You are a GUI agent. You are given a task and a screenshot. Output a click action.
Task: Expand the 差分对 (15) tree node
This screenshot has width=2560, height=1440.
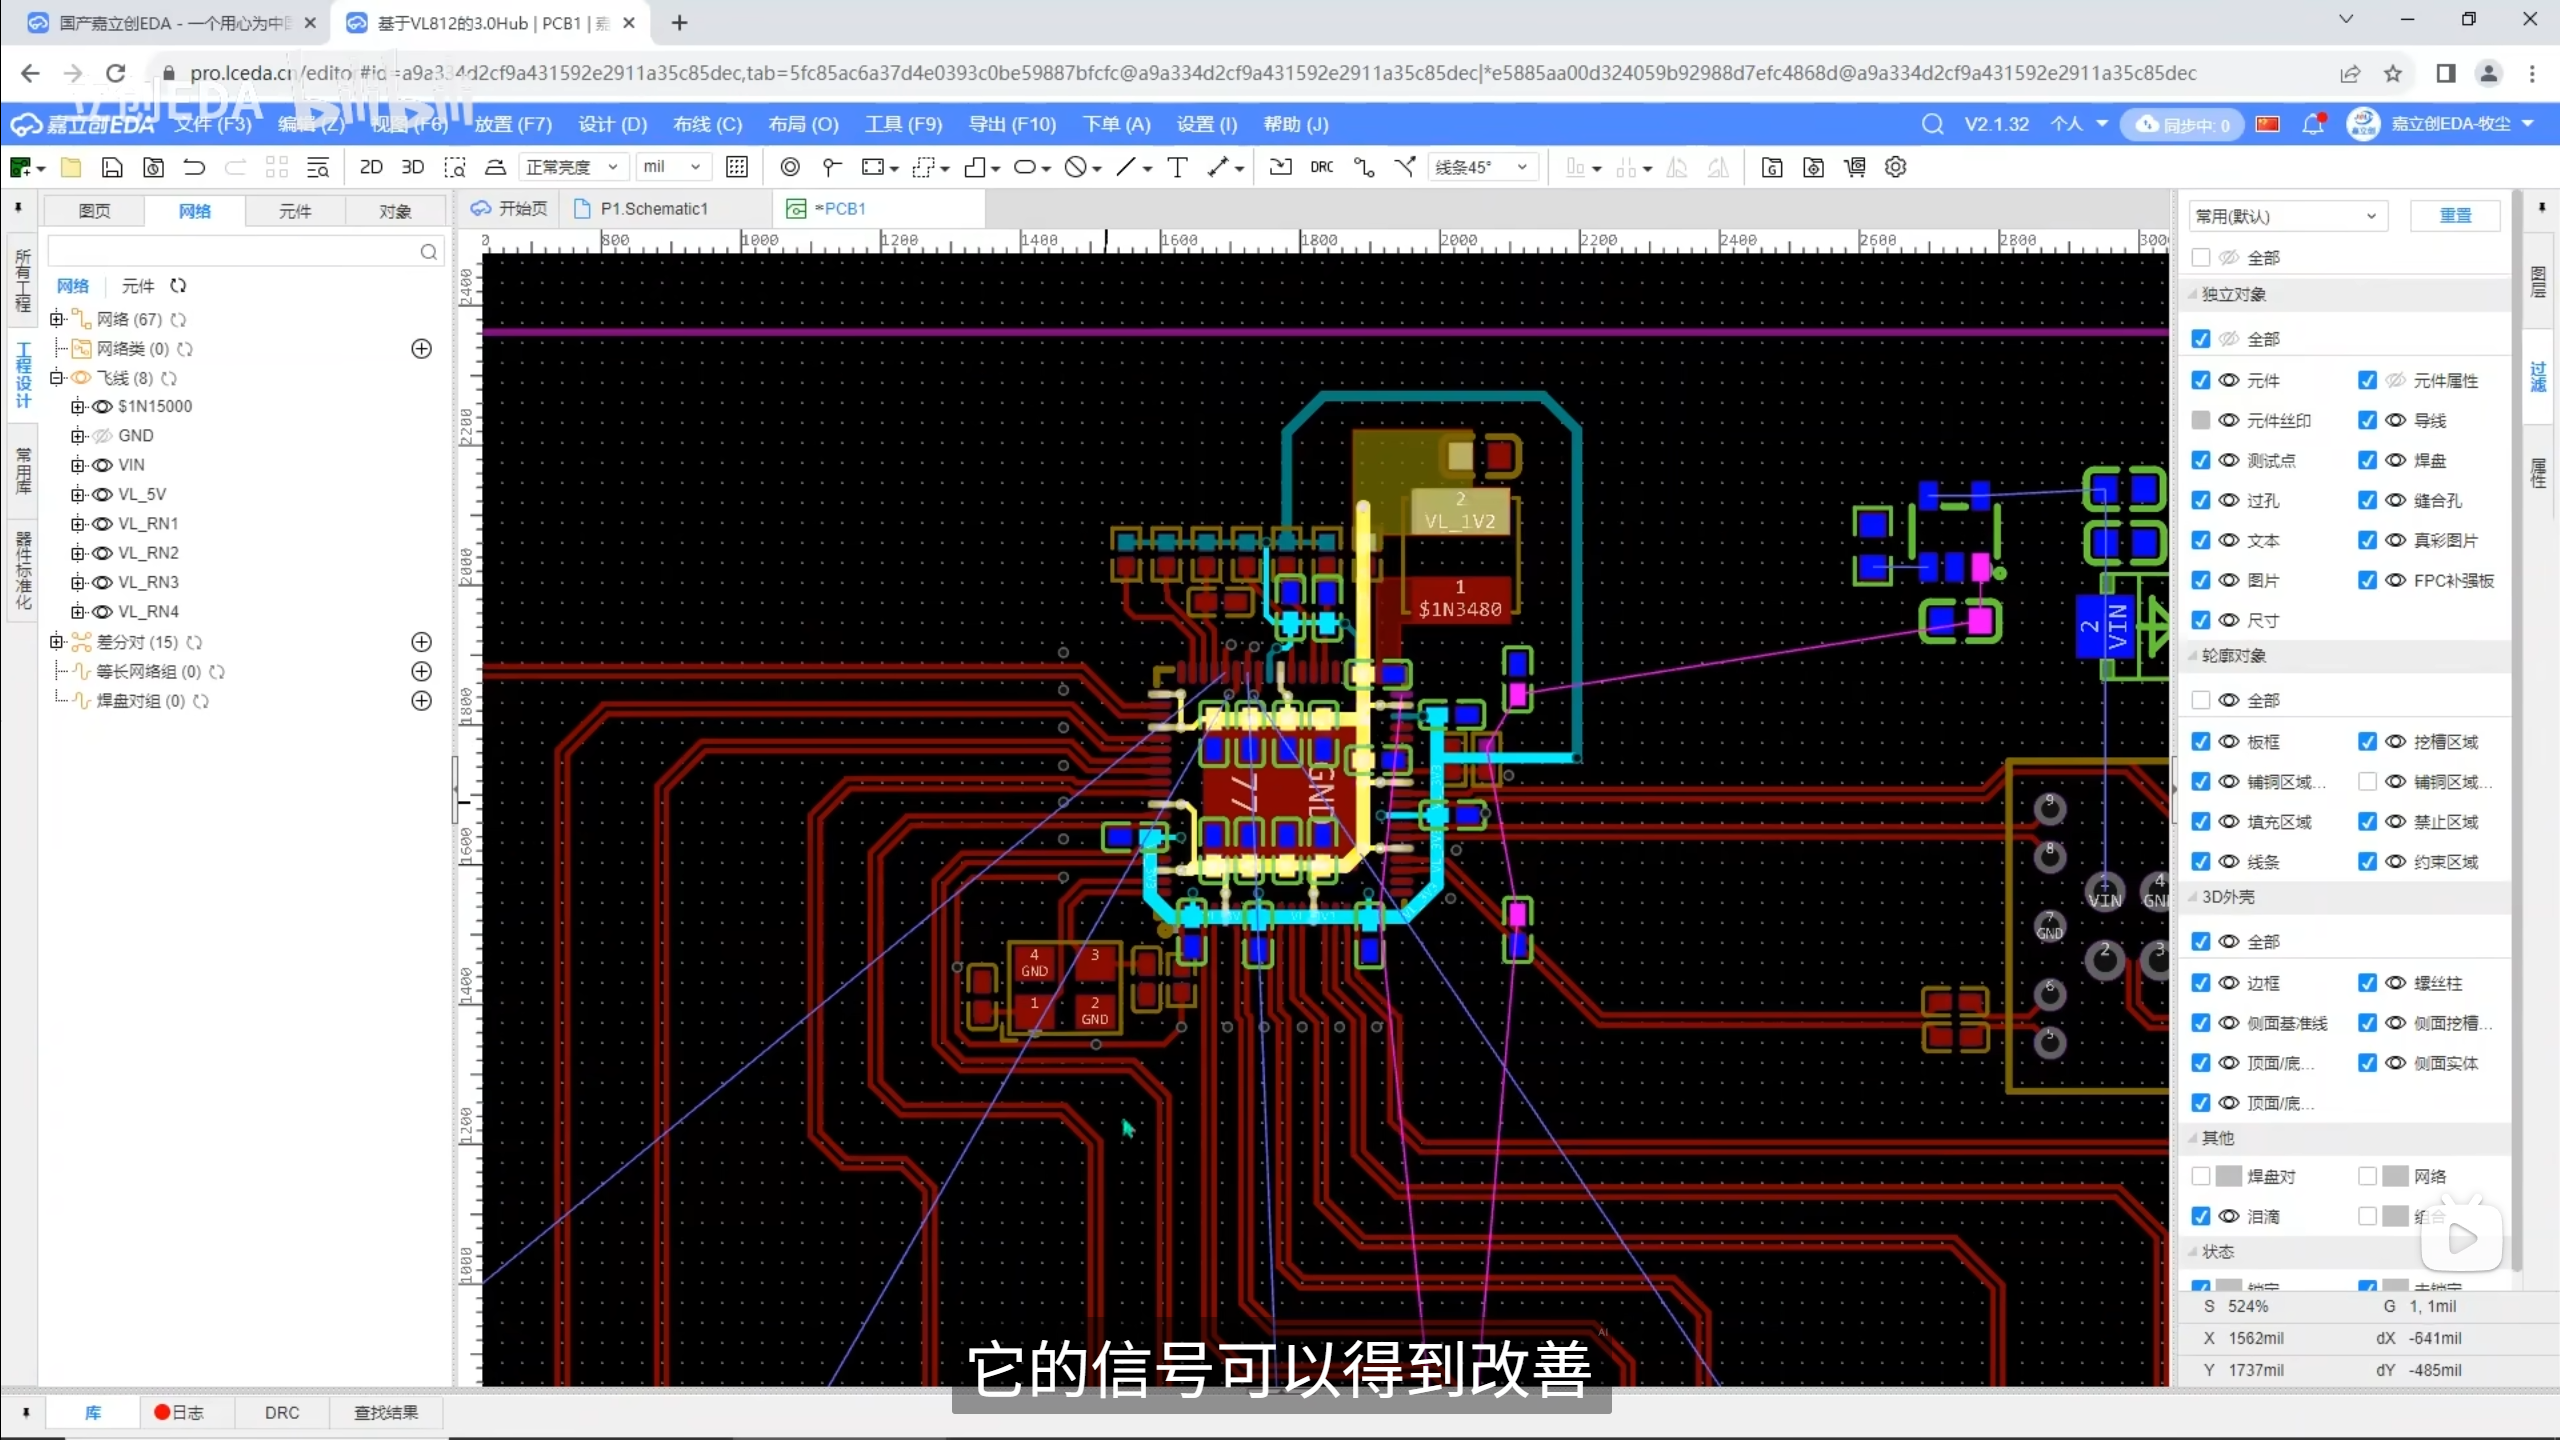click(57, 642)
